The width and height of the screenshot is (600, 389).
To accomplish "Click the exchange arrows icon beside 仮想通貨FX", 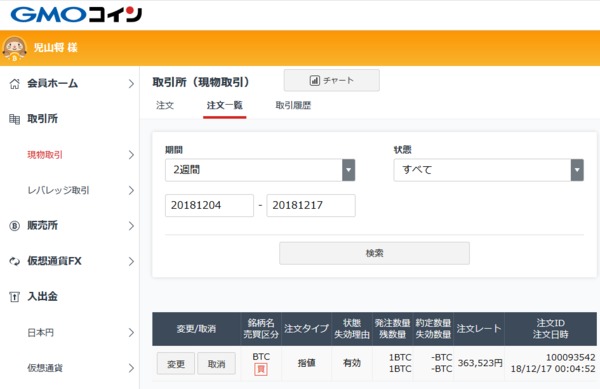I will [14, 262].
